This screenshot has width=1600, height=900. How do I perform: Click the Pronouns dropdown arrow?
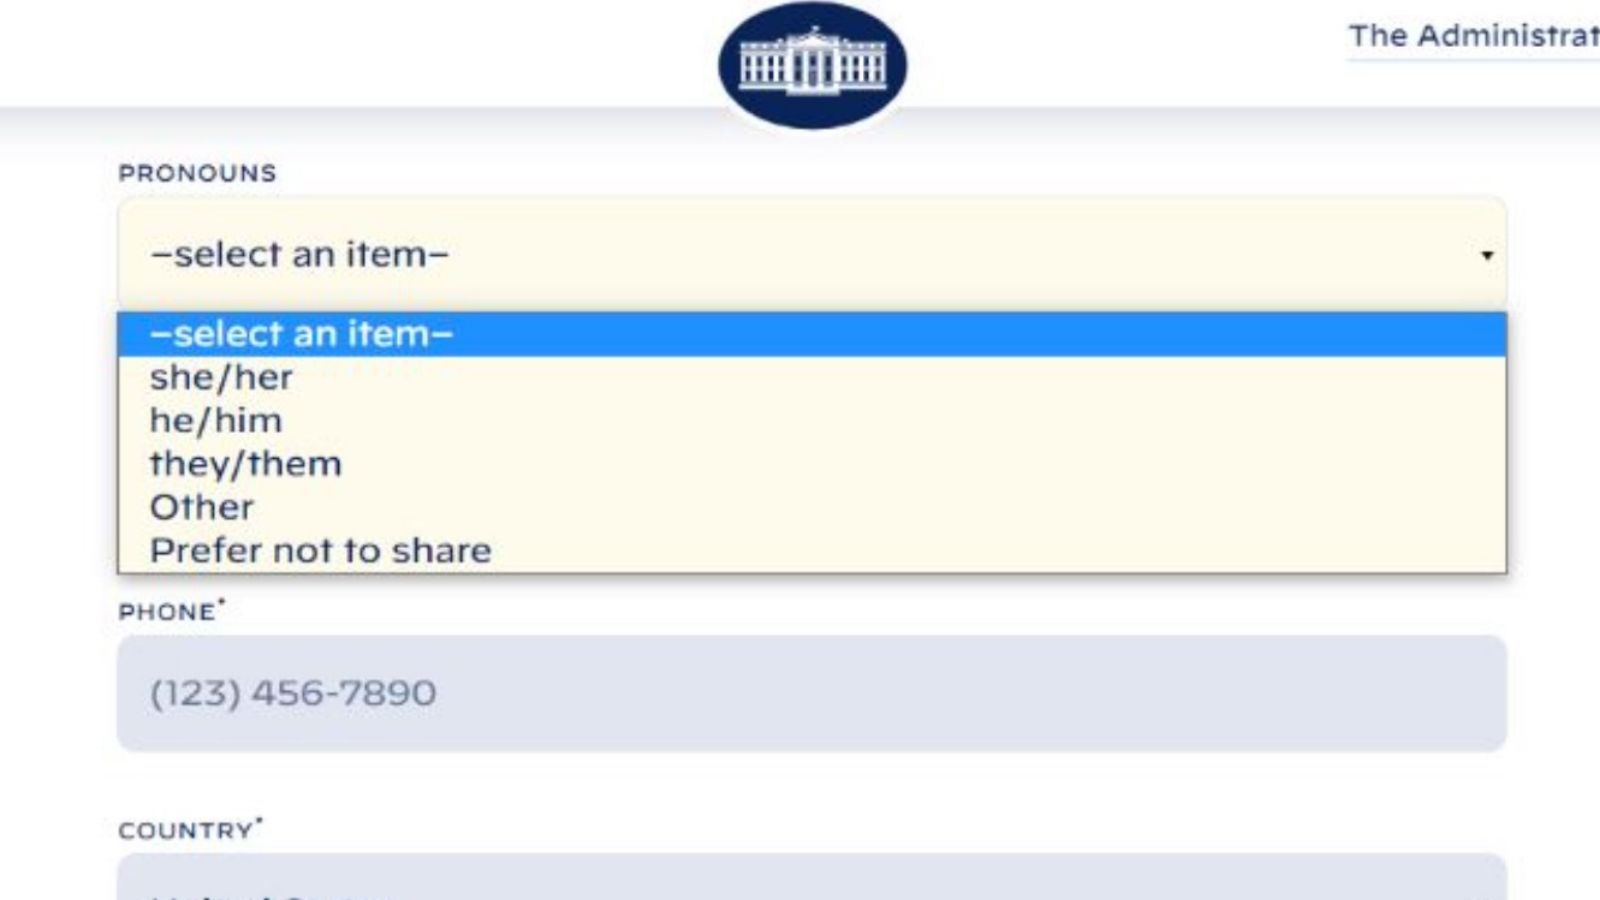[x=1486, y=255]
